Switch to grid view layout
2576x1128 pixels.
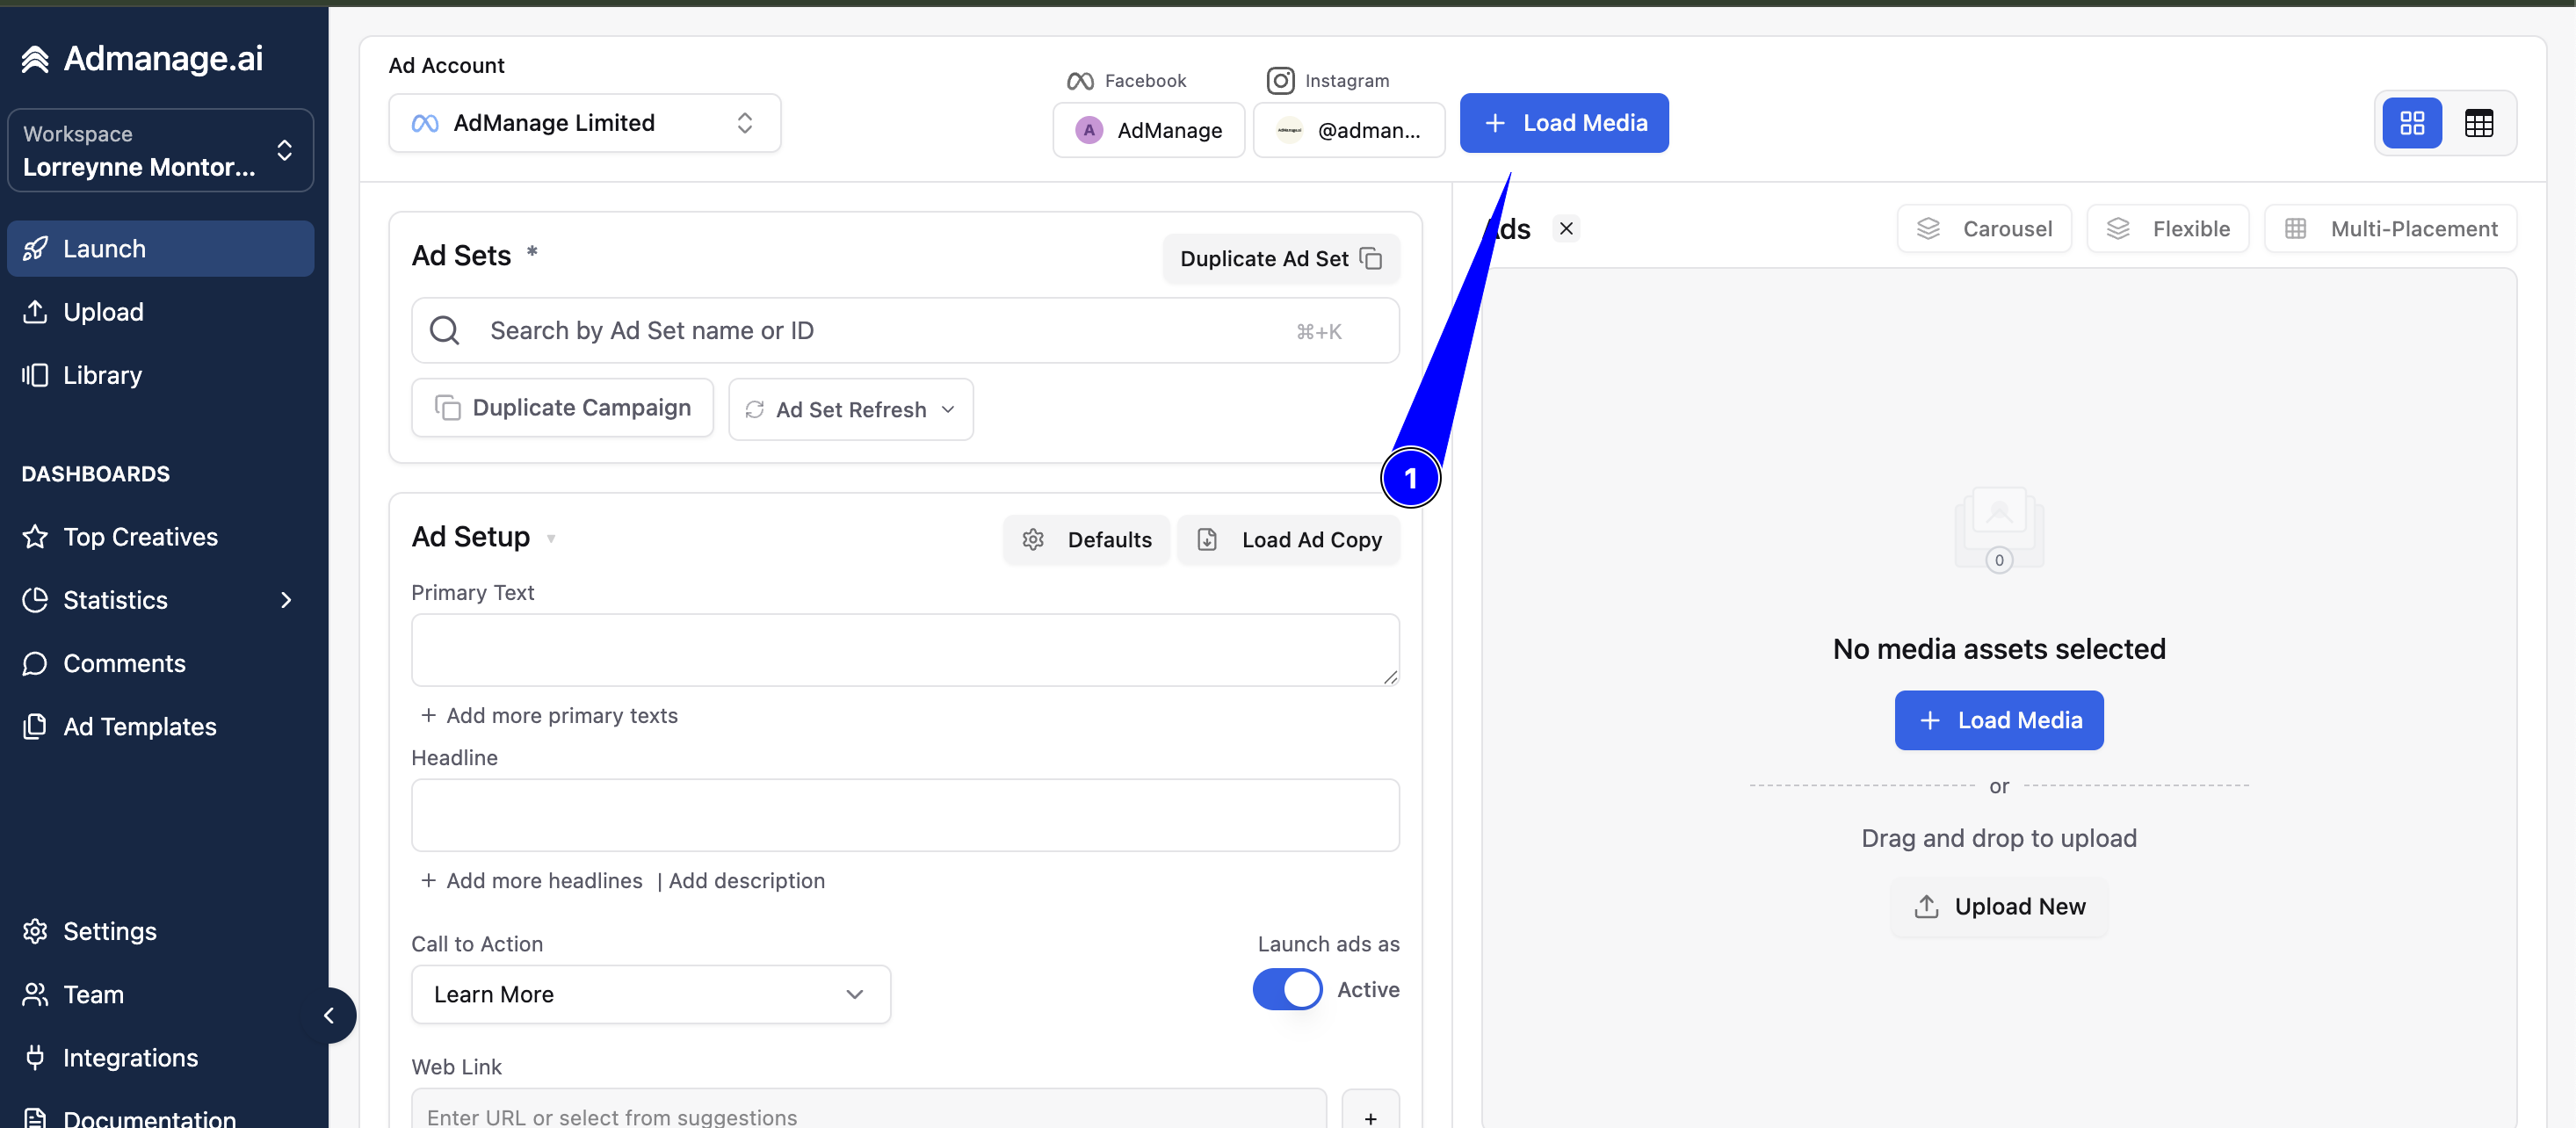coord(2412,123)
